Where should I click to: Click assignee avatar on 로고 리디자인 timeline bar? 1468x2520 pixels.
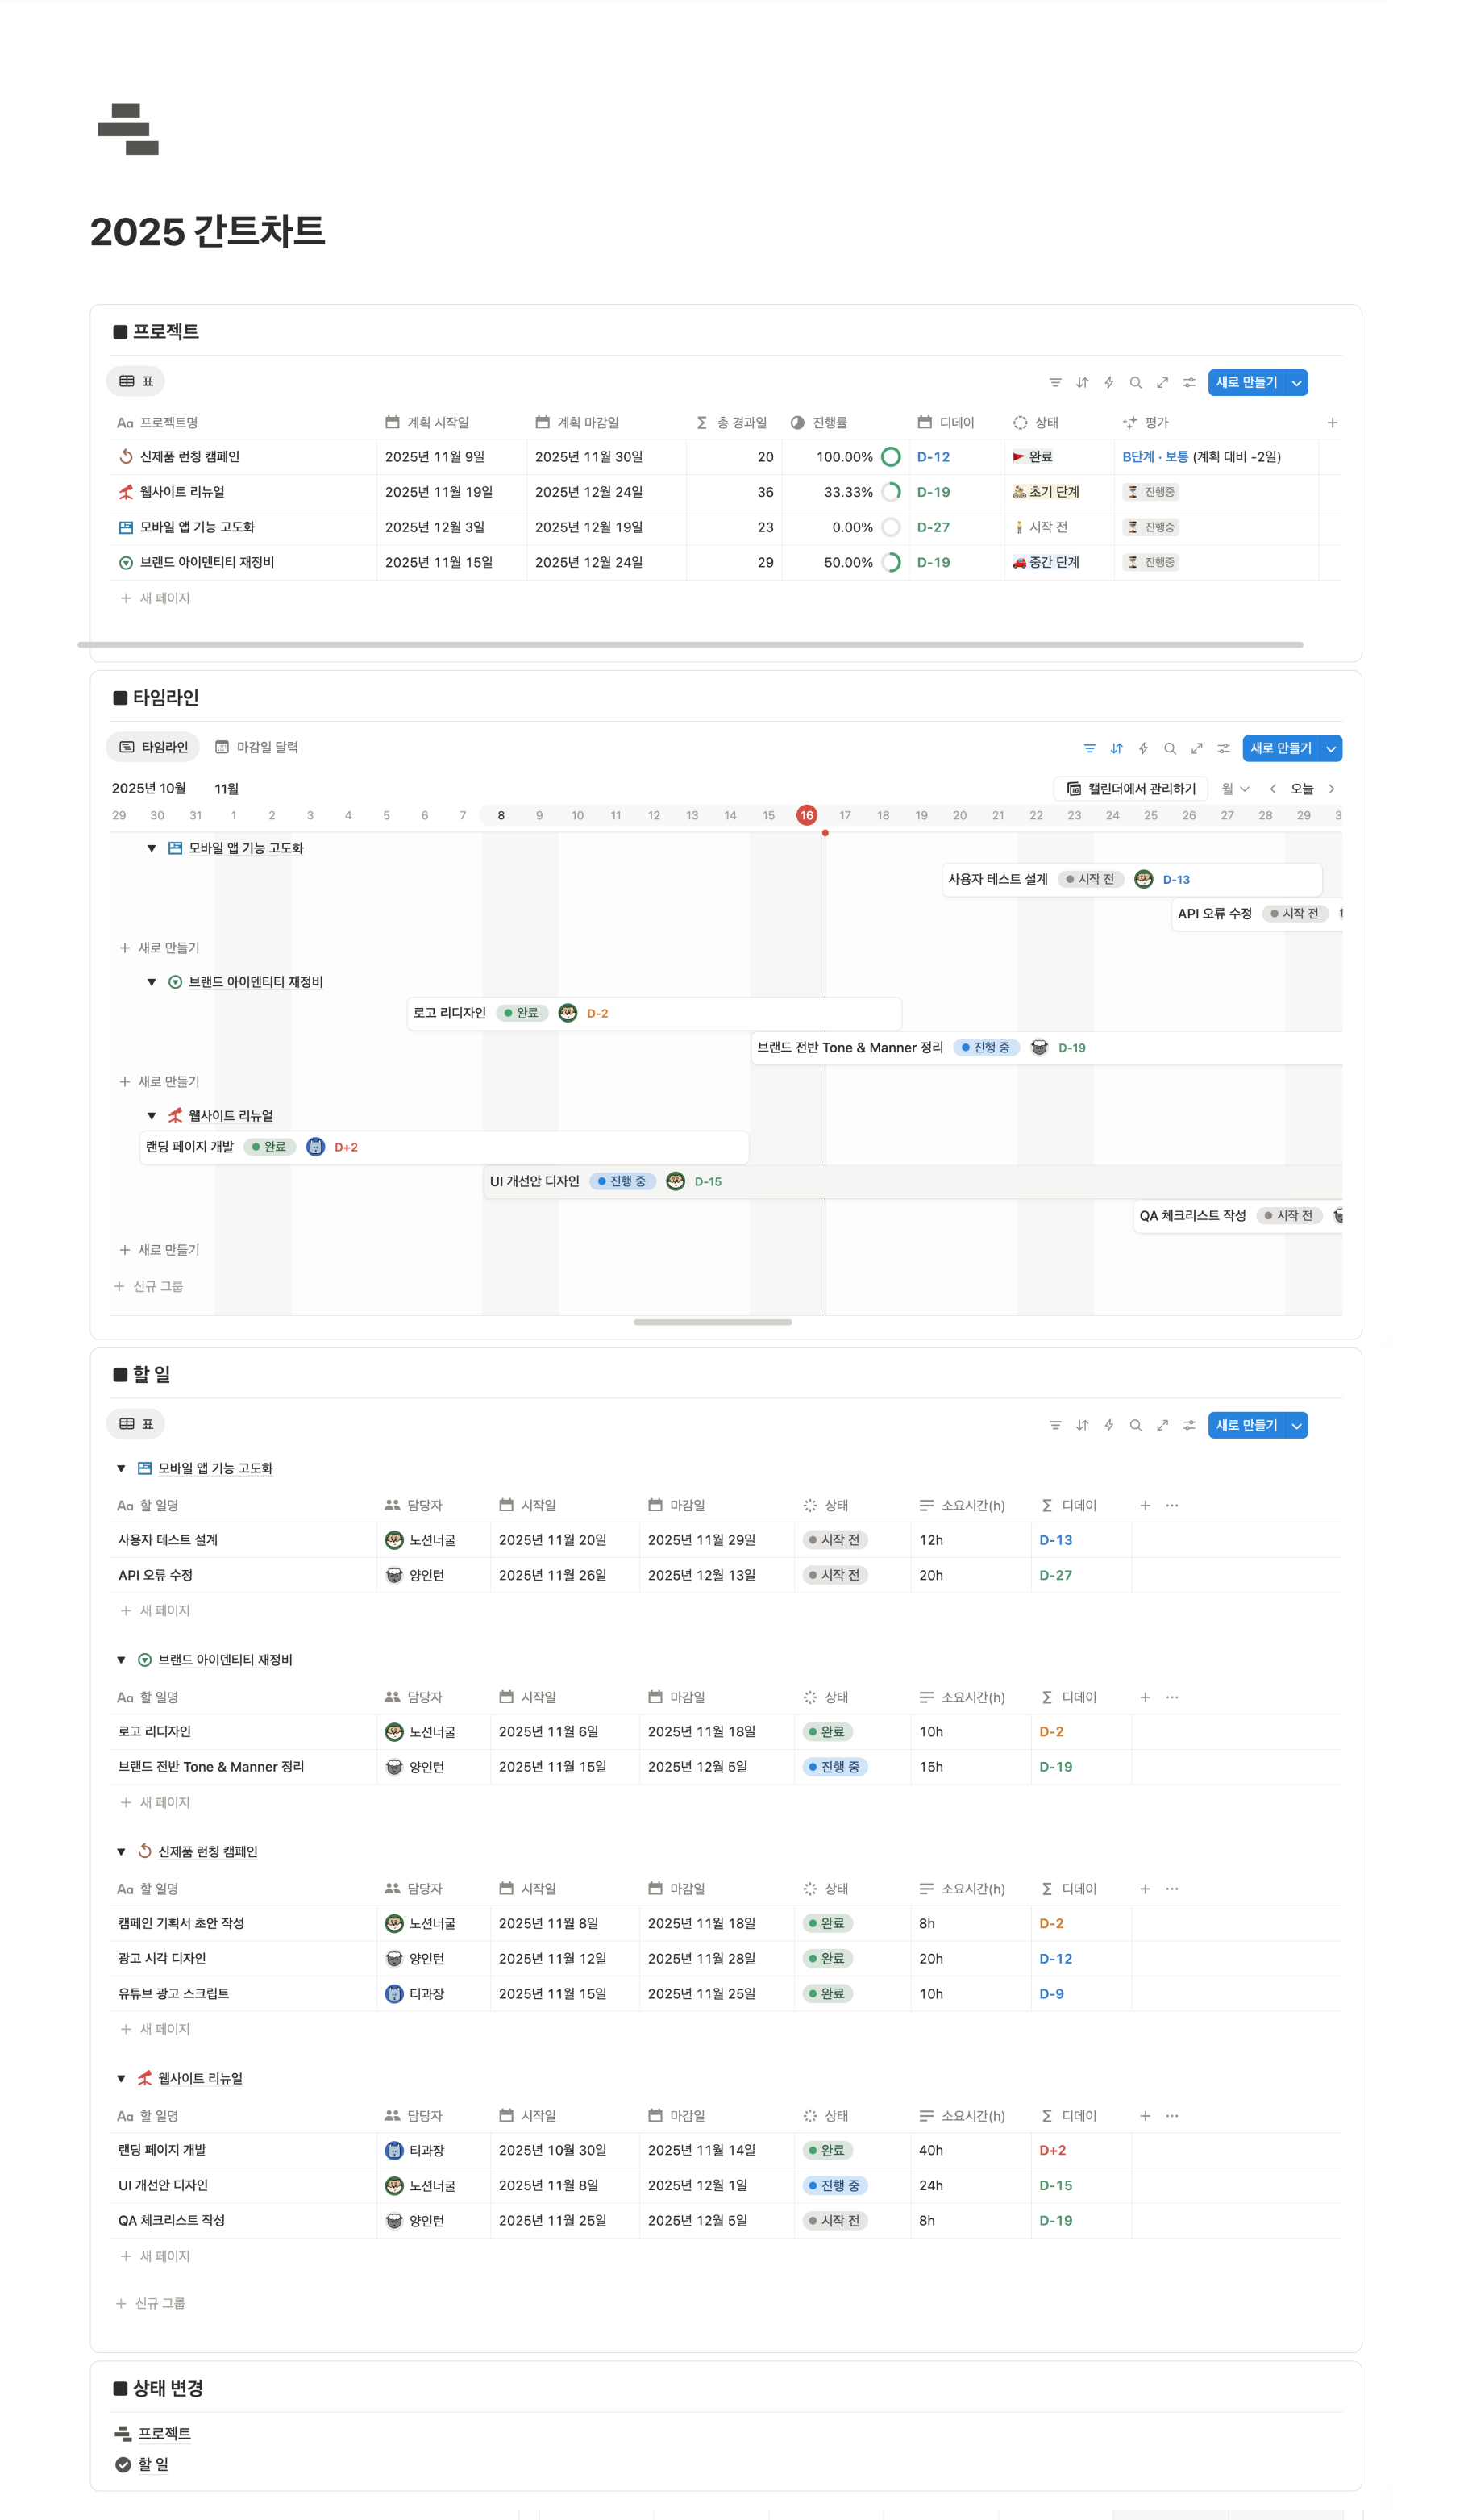tap(568, 1013)
